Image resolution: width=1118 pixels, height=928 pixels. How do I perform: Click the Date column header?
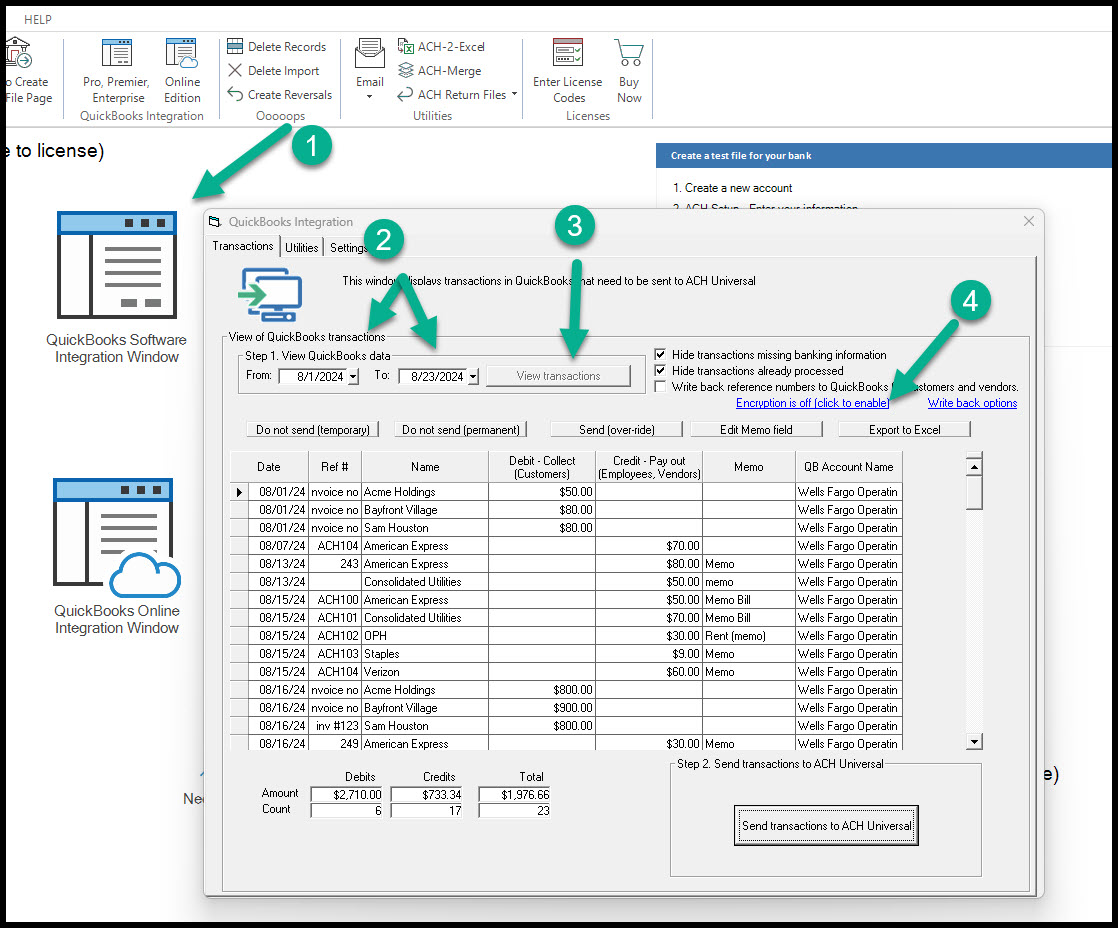tap(269, 467)
